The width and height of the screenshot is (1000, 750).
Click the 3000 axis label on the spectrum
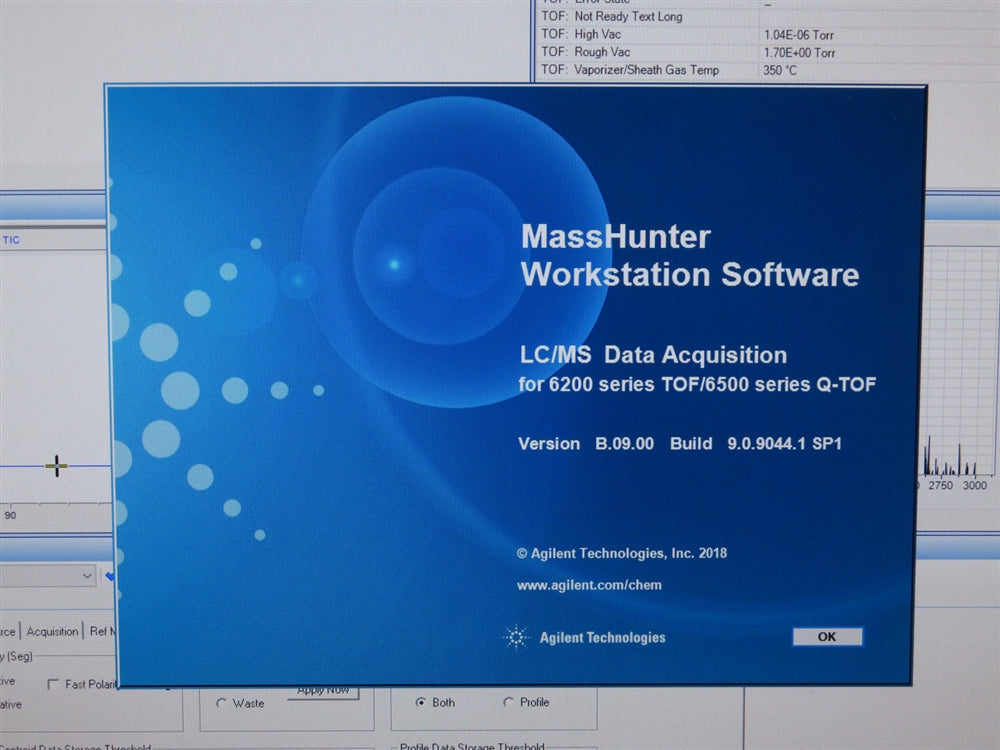click(x=974, y=485)
